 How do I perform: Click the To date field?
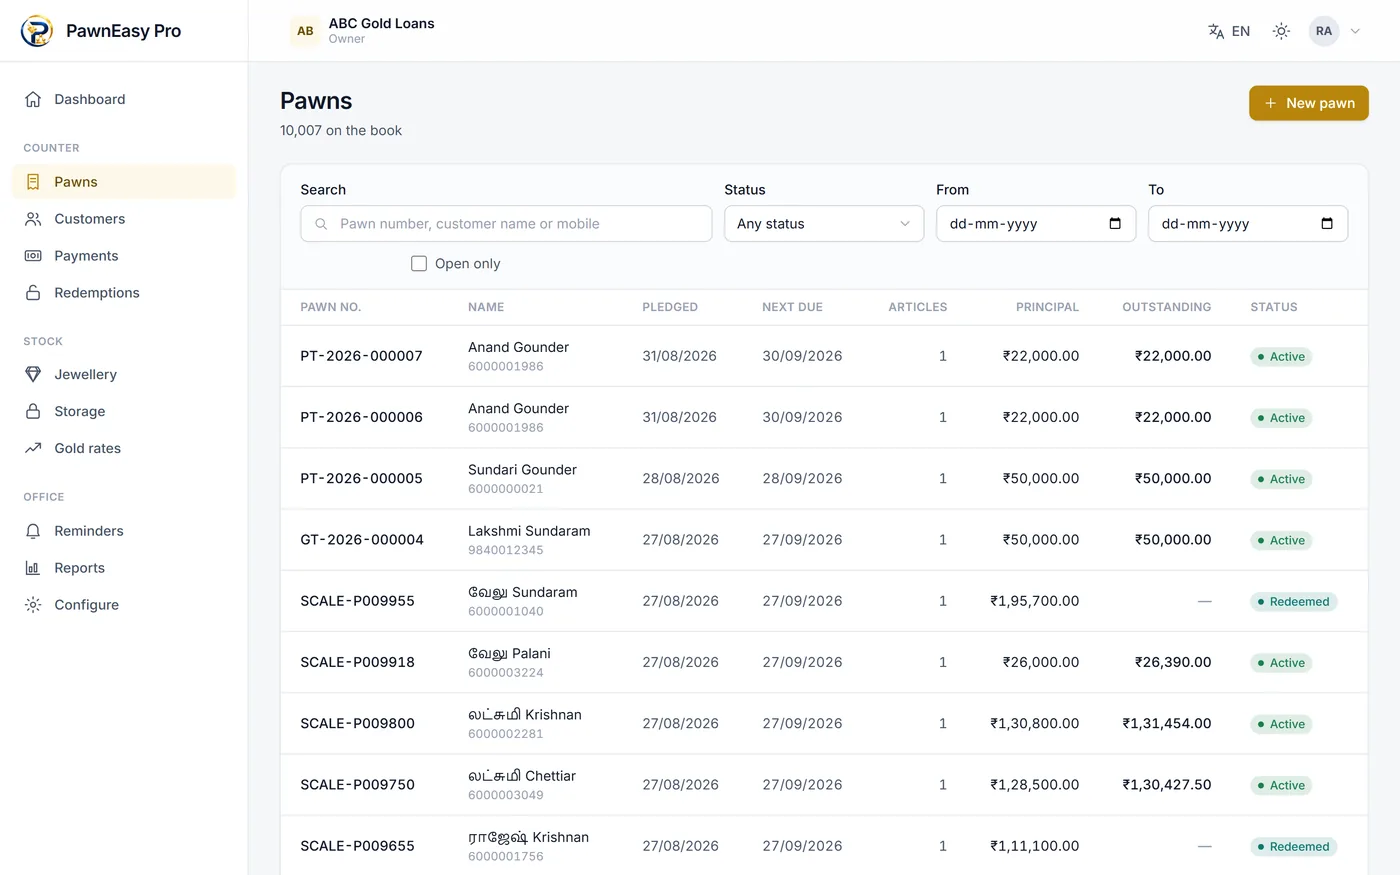coord(1248,224)
